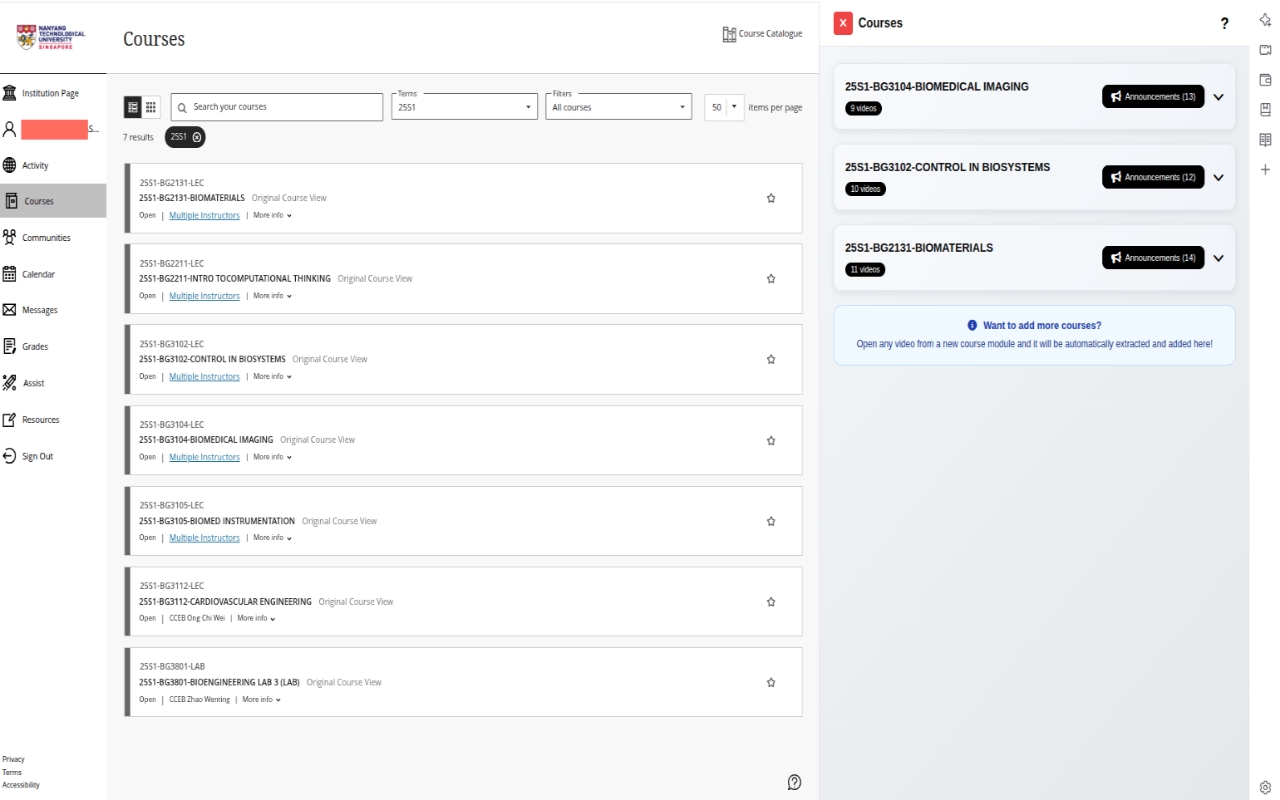This screenshot has height=800, width=1280.
Task: Open 25S1-BG2211-INTRO TO COMPUTATIONAL THINKING course
Action: (235, 279)
